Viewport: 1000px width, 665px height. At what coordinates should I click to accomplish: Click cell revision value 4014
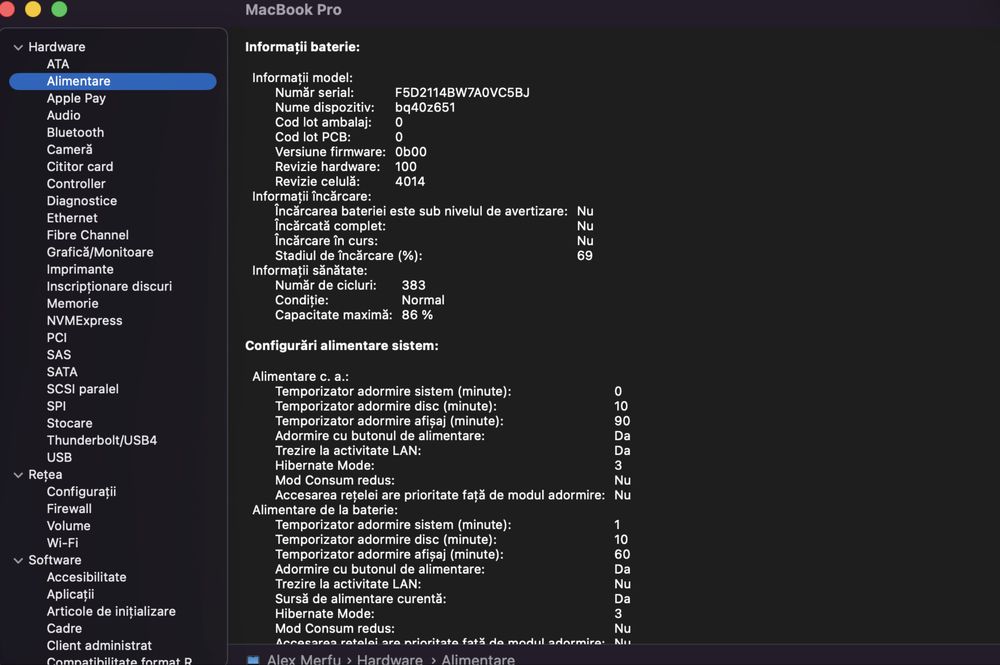[x=410, y=182]
